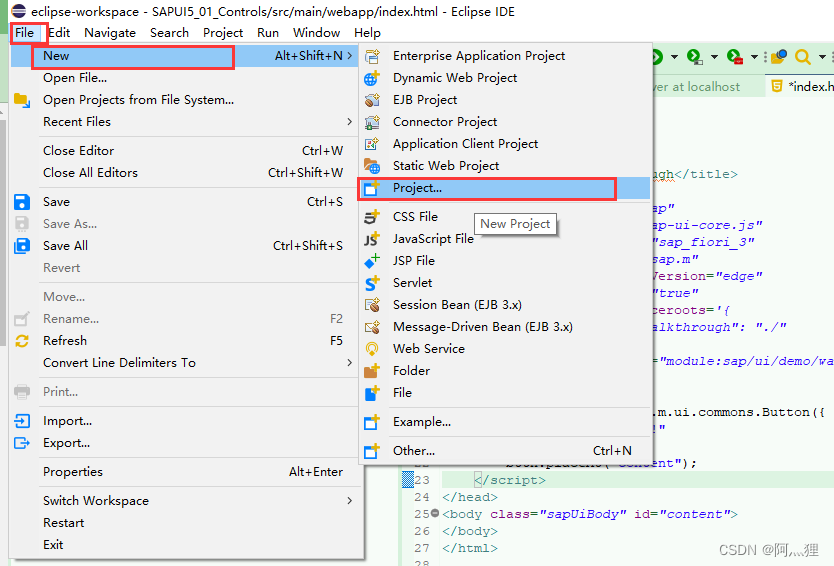The image size is (834, 566).
Task: Click the </head> text on line 24
Action: pos(470,497)
